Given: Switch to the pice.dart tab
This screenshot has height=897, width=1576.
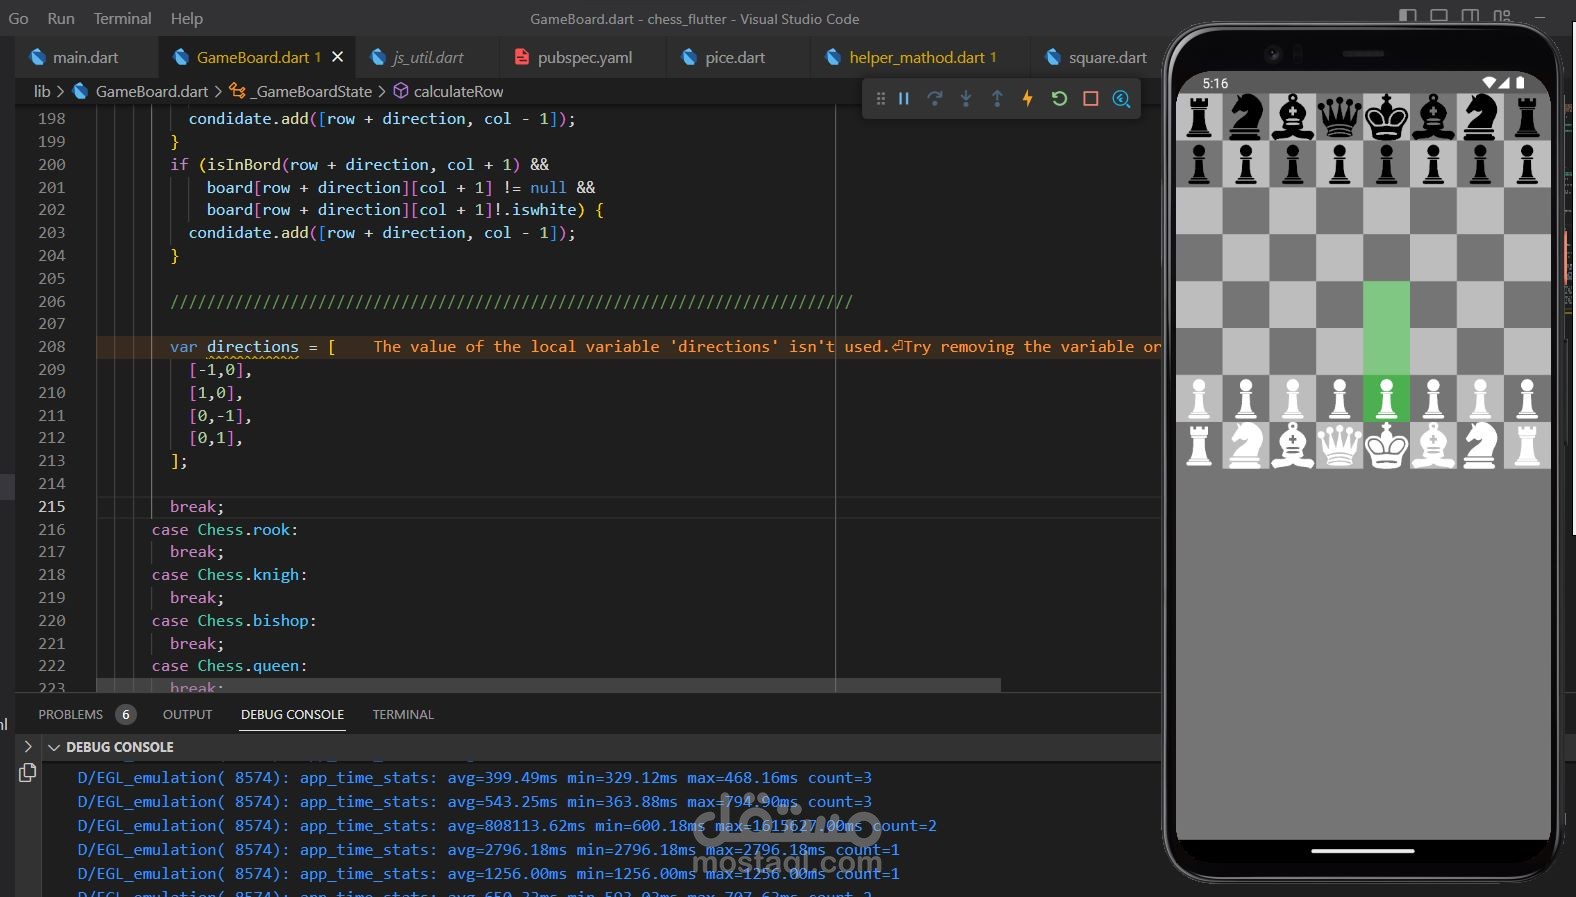Looking at the screenshot, I should coord(735,57).
